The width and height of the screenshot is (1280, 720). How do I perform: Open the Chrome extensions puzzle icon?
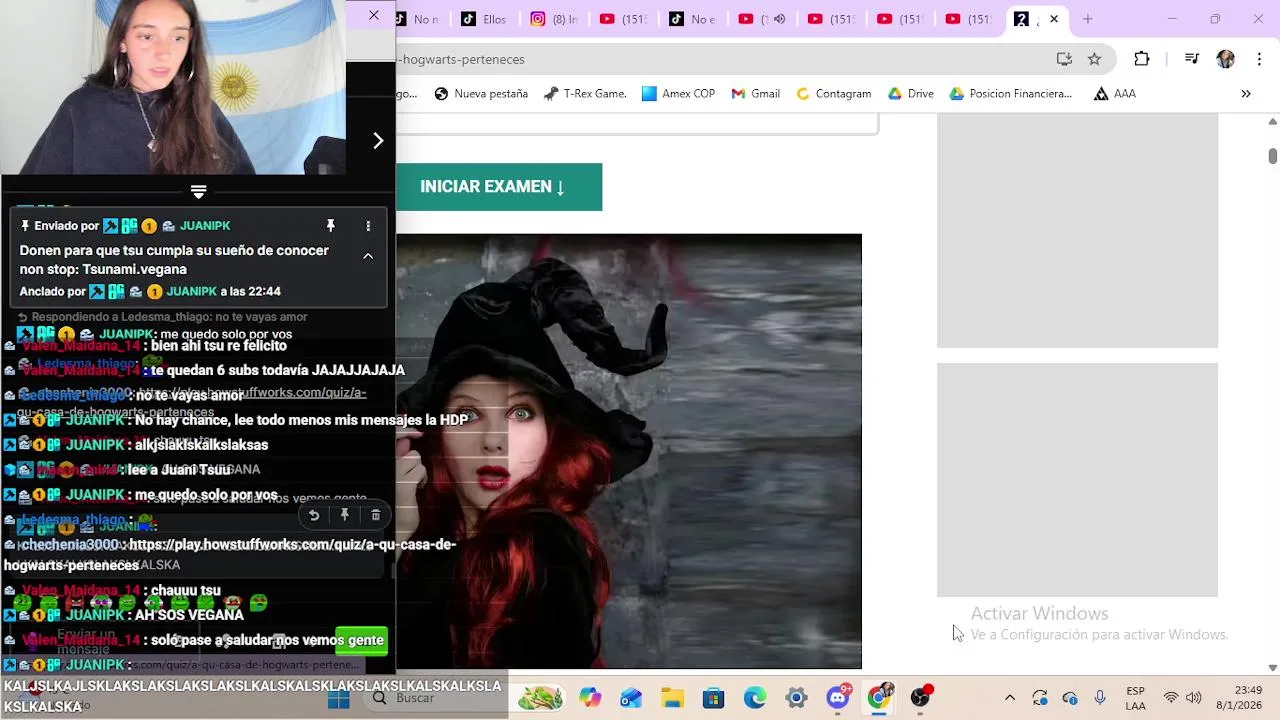(1142, 59)
